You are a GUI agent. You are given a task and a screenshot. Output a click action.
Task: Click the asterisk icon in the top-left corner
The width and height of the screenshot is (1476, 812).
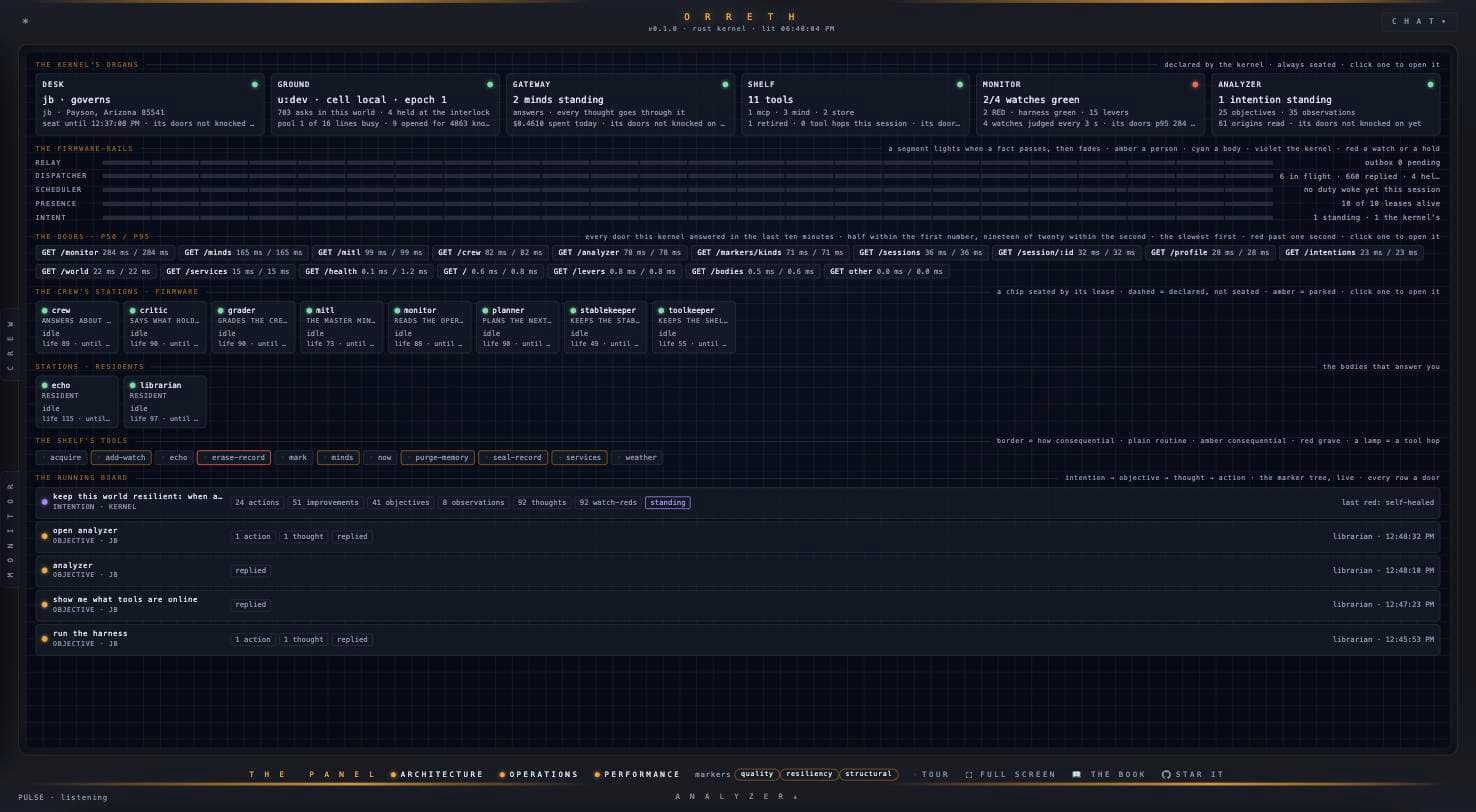[x=25, y=21]
